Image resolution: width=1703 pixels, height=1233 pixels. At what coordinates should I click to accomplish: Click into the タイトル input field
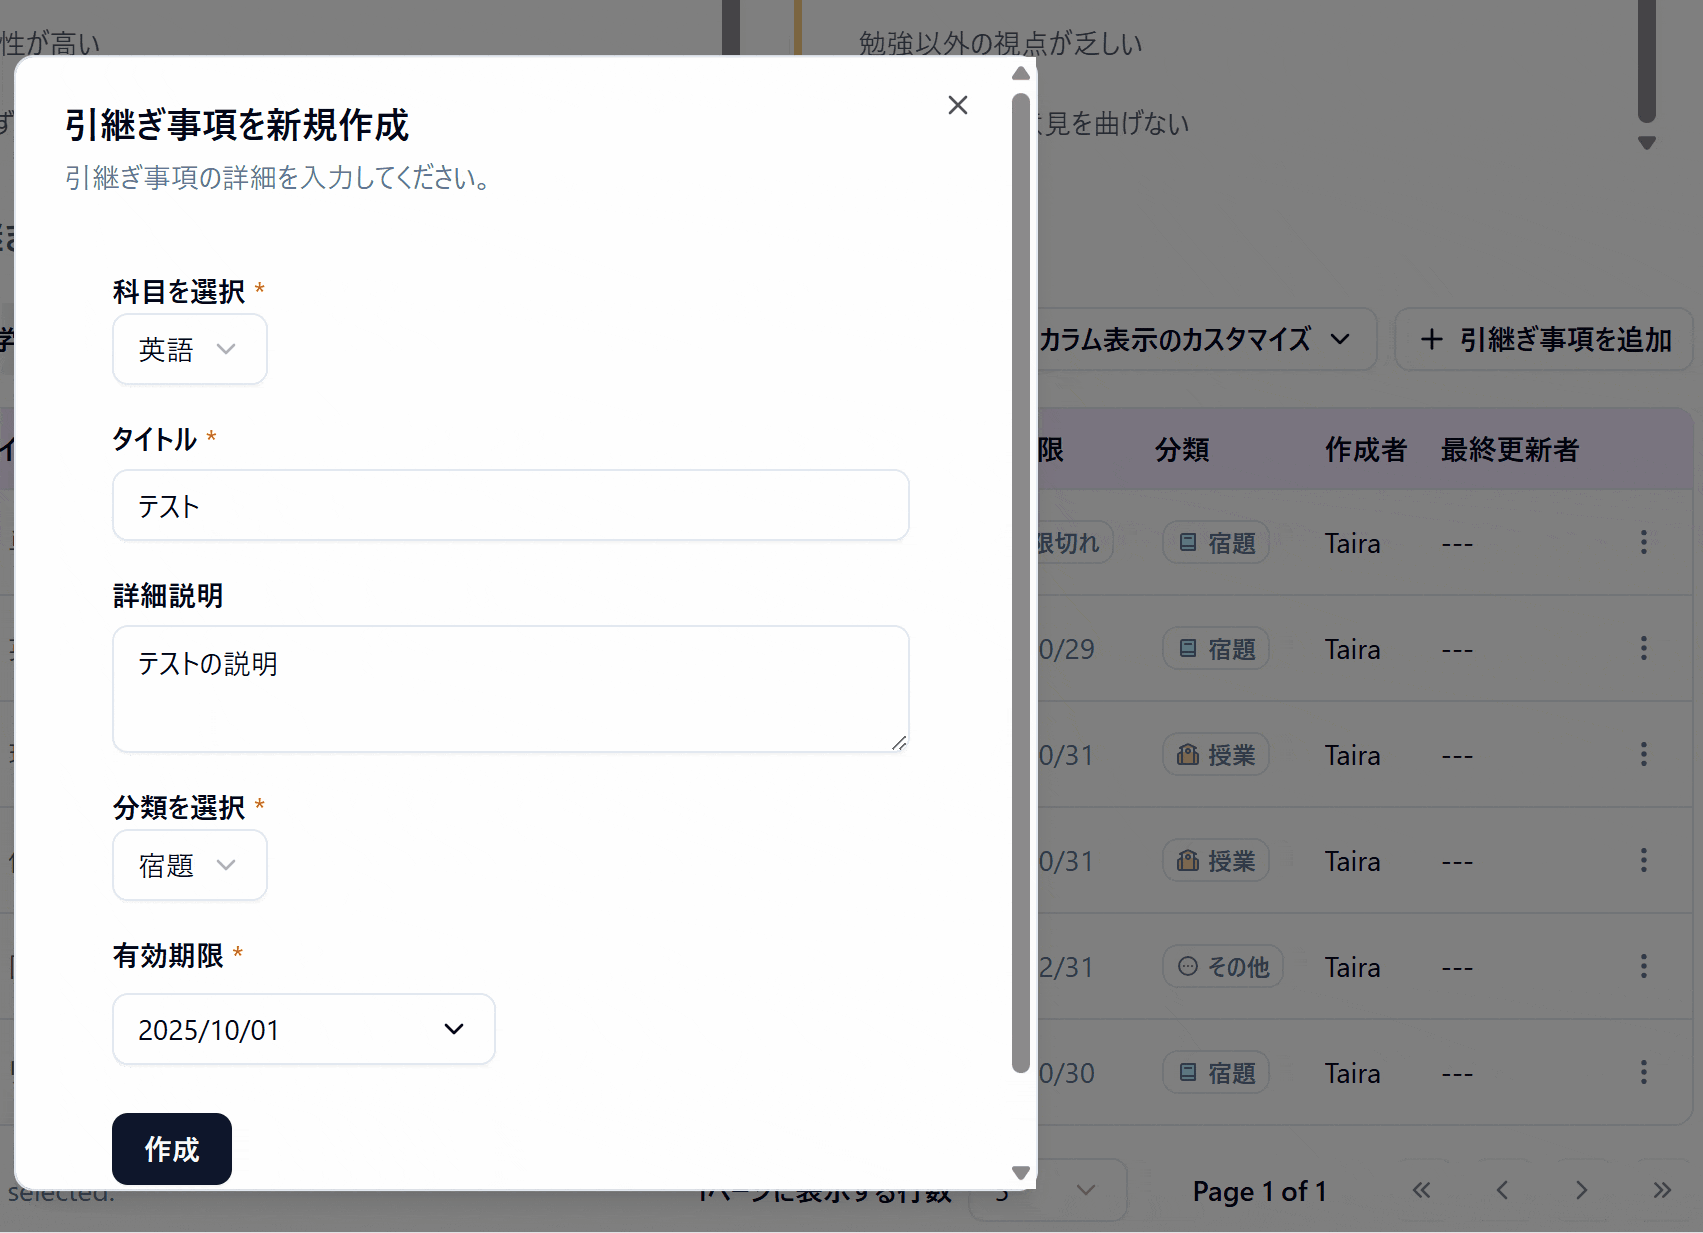(x=510, y=505)
